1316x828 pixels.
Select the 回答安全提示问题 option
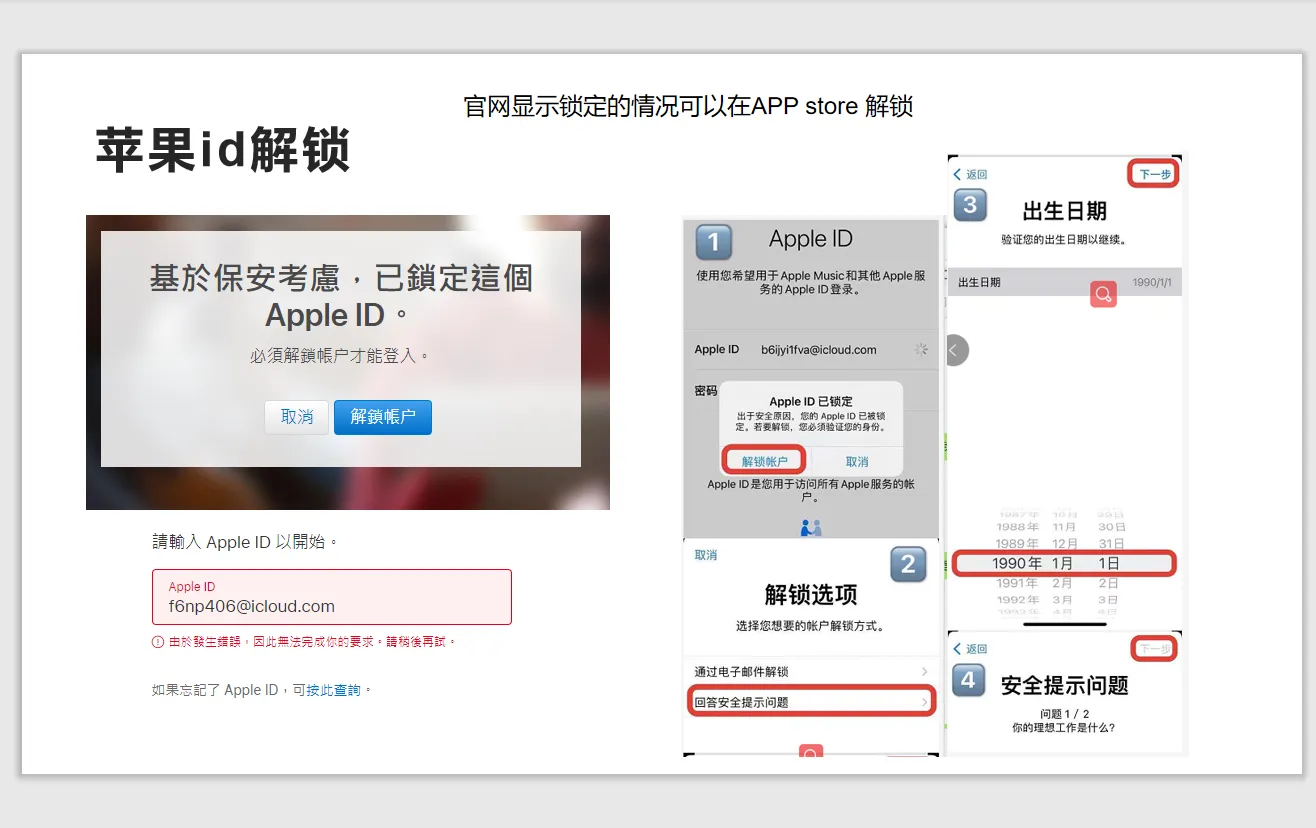(811, 702)
